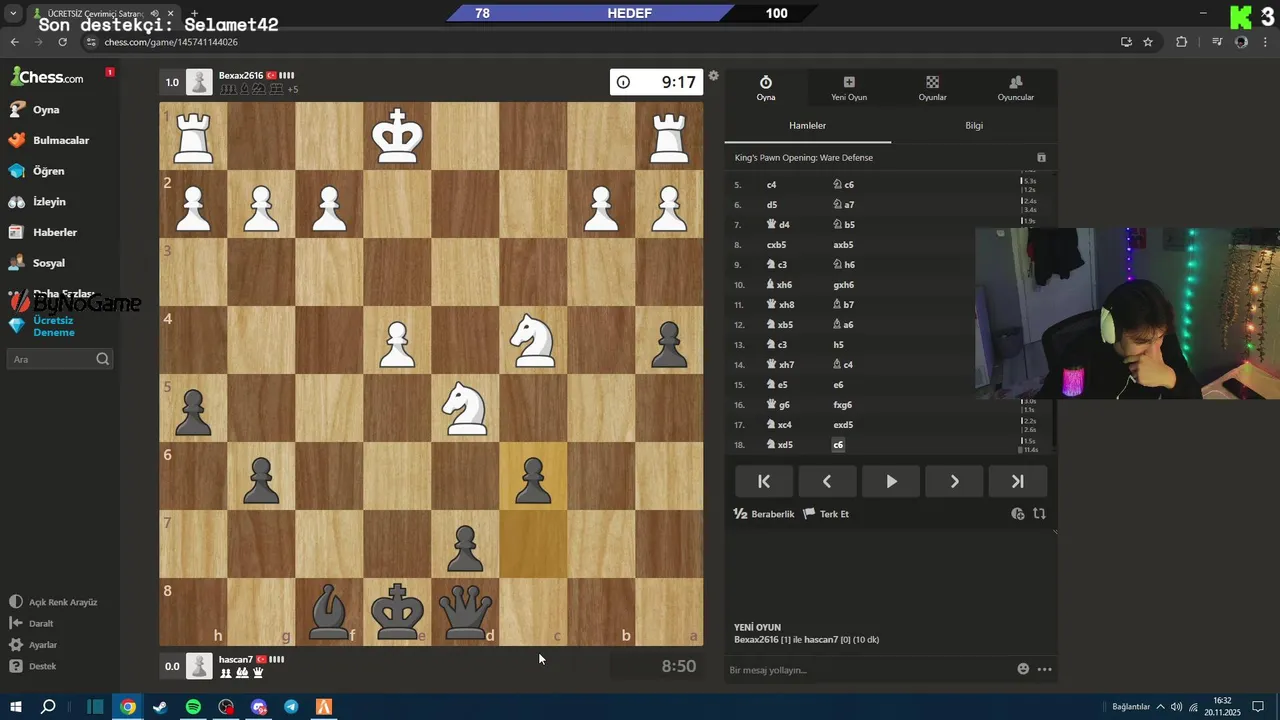Jump to the last move of the game

1018,481
